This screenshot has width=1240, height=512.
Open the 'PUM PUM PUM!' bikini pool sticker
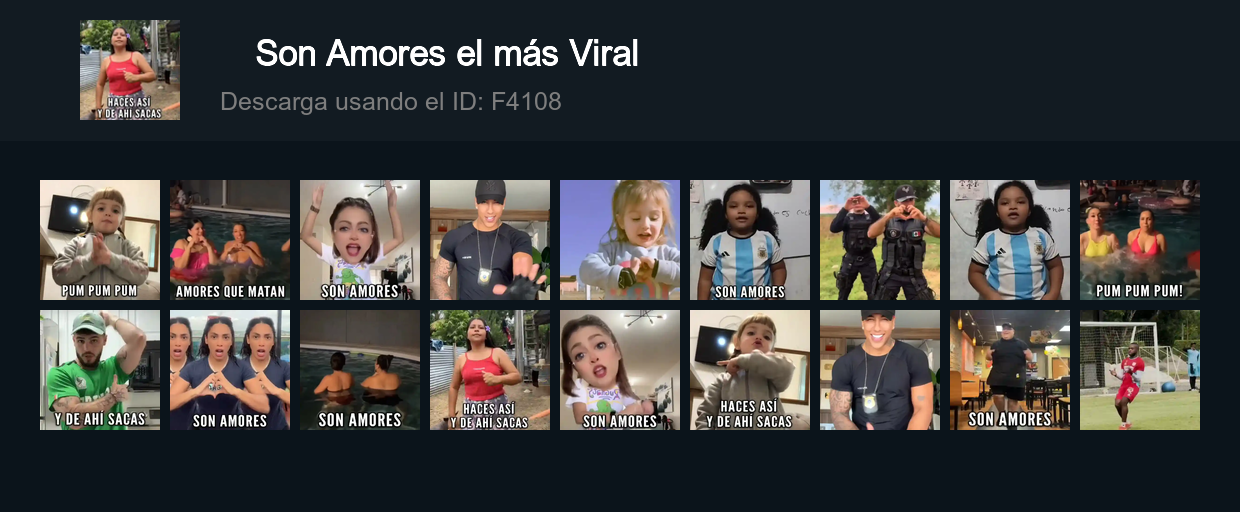click(1140, 240)
